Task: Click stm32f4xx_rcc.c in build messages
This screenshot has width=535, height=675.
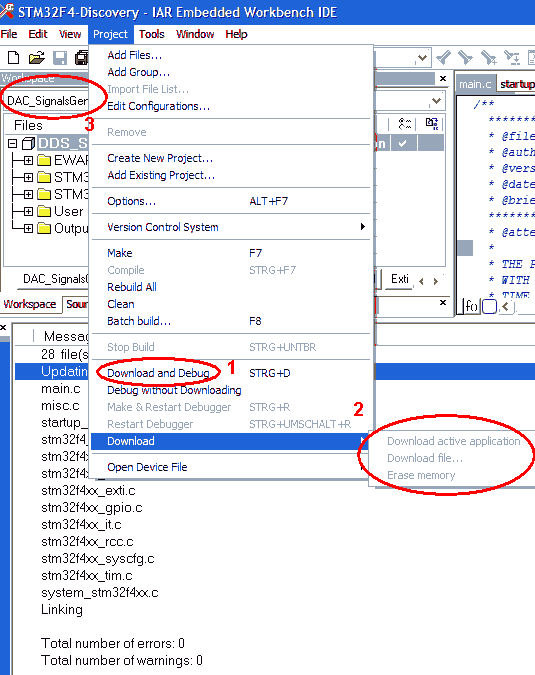Action: point(87,542)
